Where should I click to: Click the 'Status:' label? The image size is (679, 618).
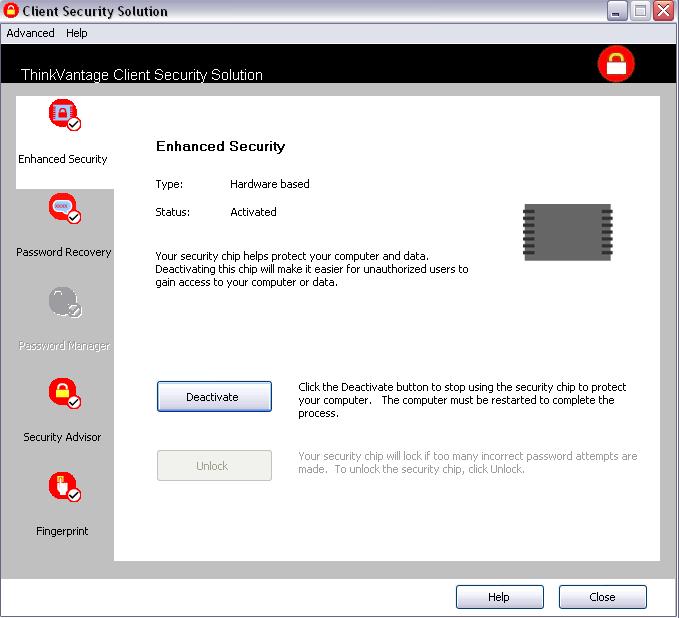pyautogui.click(x=173, y=212)
